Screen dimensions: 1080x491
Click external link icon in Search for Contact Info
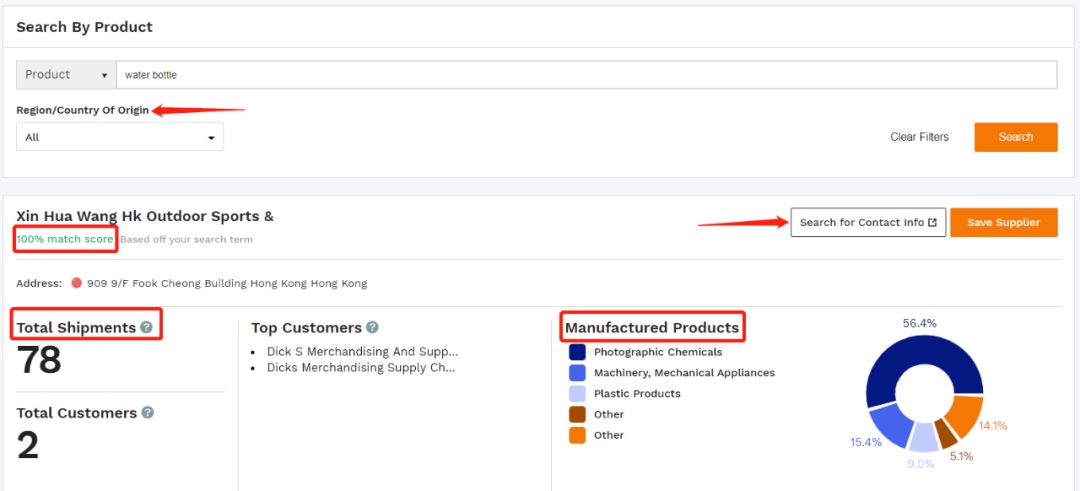click(933, 222)
